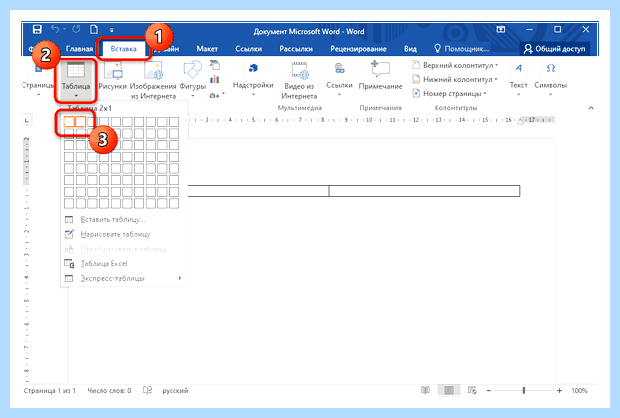This screenshot has width=620, height=418.
Task: Open Верхний колонтитул header dropdown
Action: (455, 65)
